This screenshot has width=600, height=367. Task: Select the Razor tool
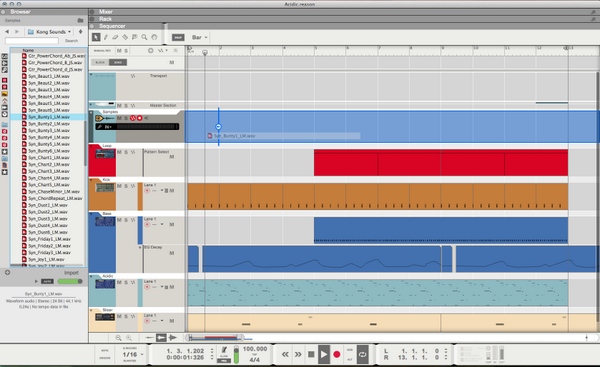[x=125, y=37]
